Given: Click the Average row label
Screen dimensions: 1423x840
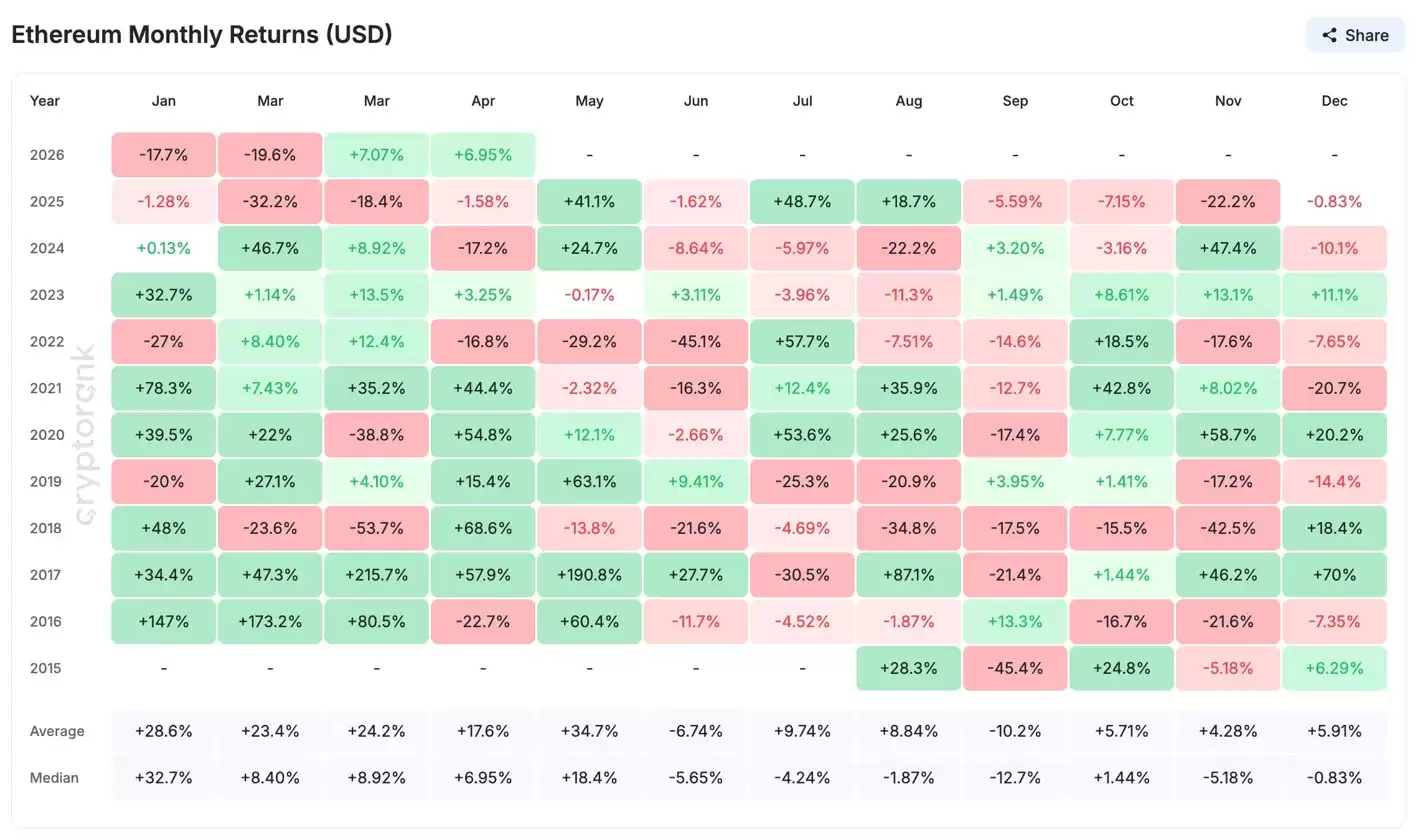Looking at the screenshot, I should 57,731.
